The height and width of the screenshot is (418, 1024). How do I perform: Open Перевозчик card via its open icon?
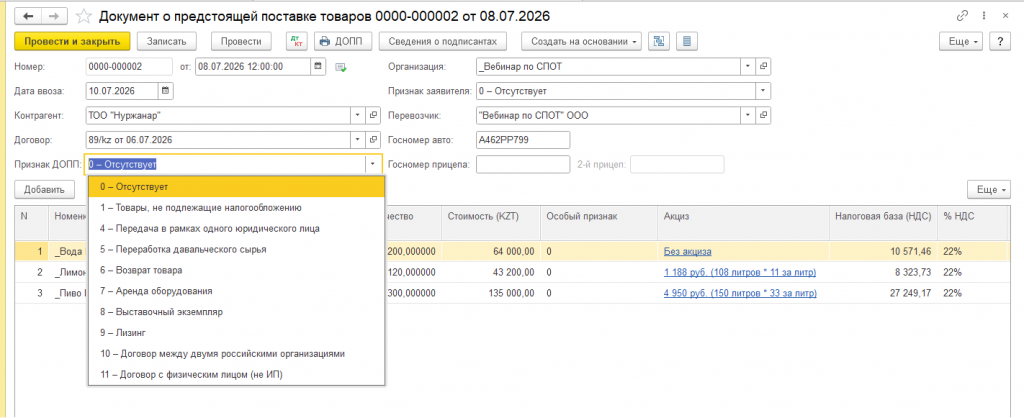763,116
